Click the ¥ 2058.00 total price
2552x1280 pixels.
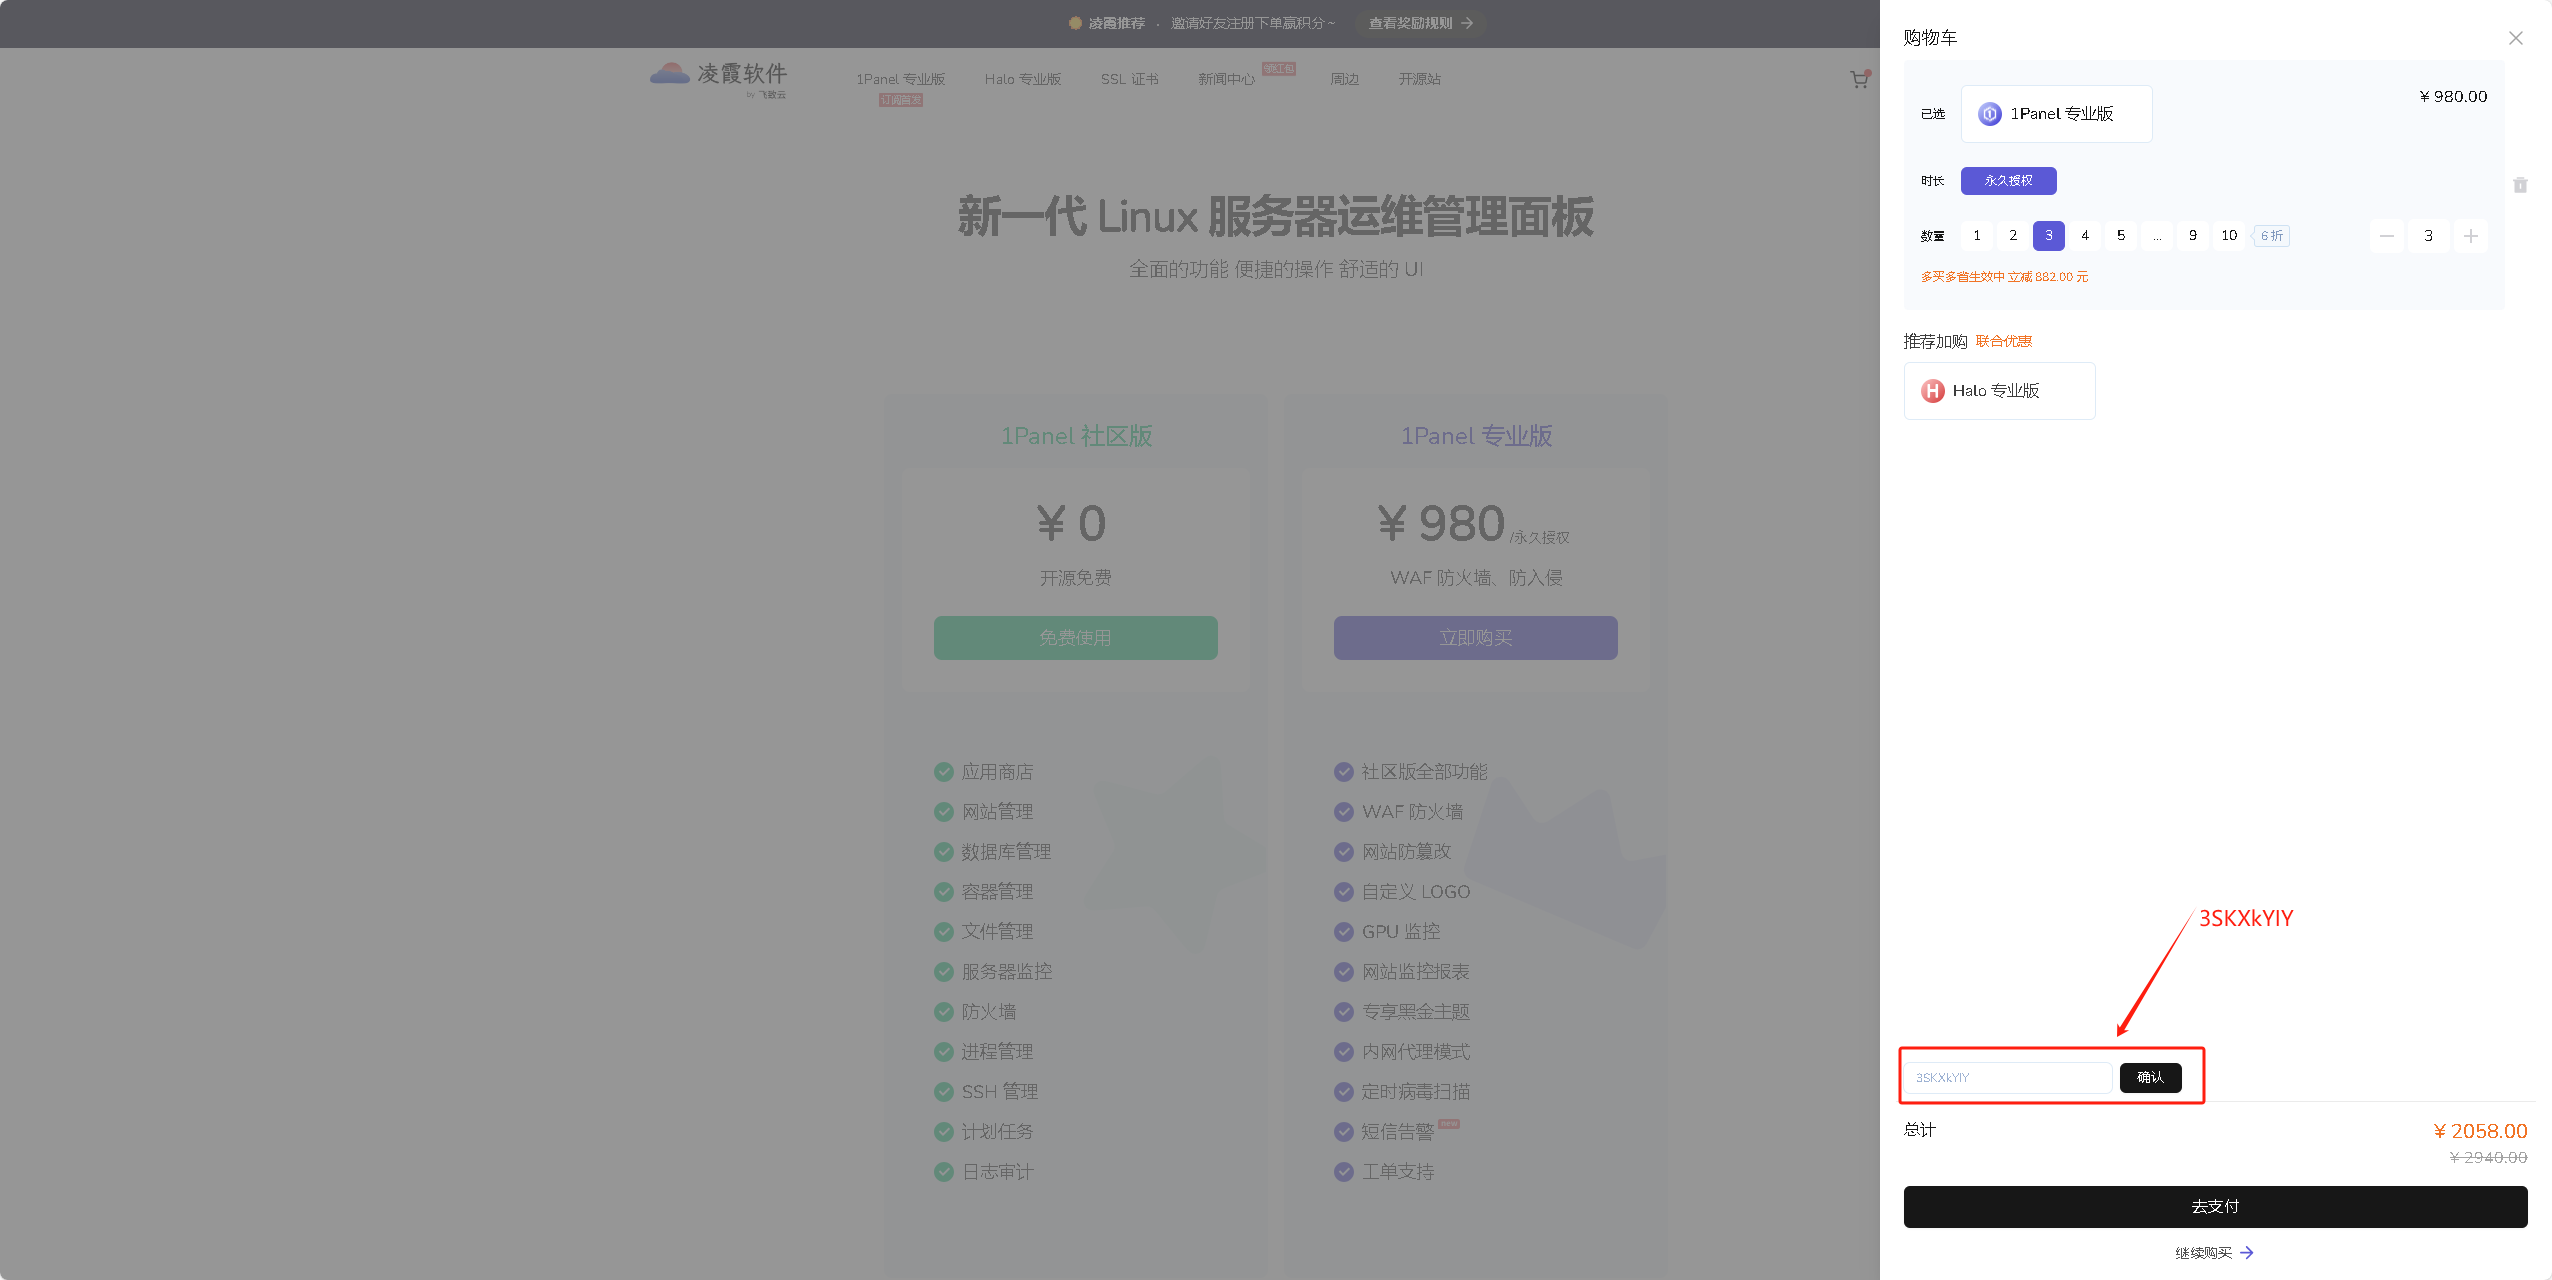pyautogui.click(x=2480, y=1131)
